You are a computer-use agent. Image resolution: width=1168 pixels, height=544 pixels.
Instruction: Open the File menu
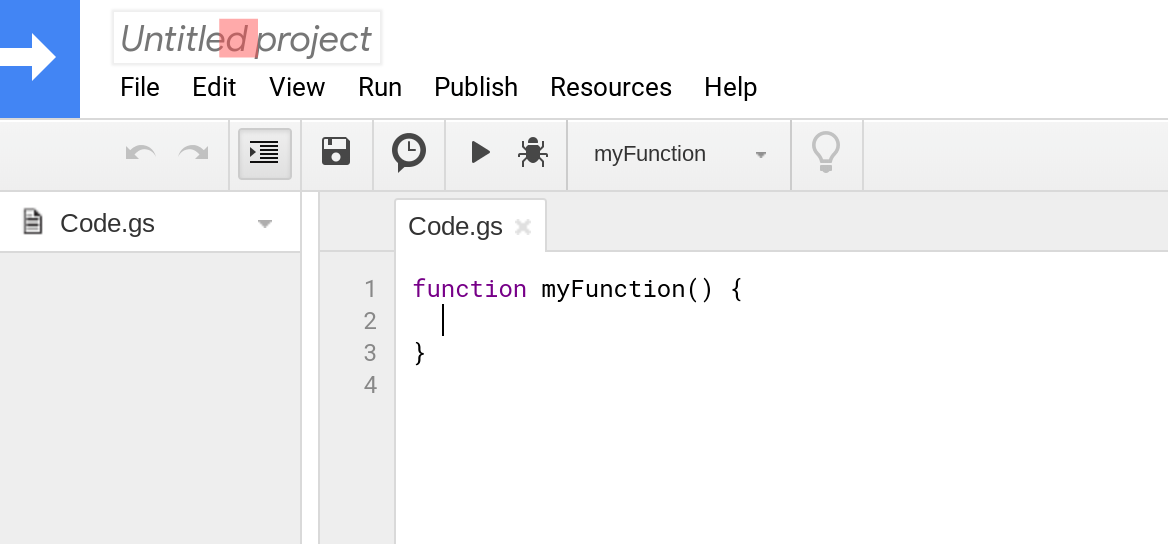140,87
